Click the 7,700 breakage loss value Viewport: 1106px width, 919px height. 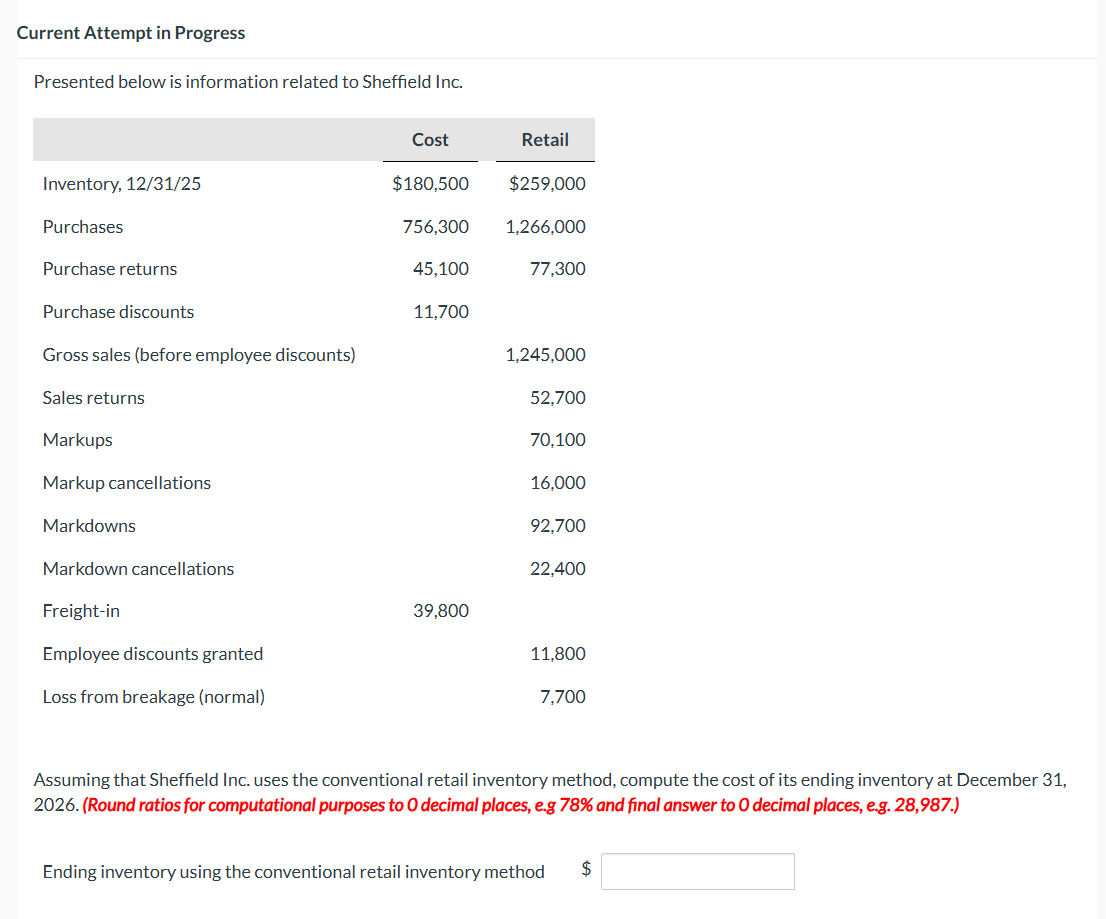pos(563,697)
